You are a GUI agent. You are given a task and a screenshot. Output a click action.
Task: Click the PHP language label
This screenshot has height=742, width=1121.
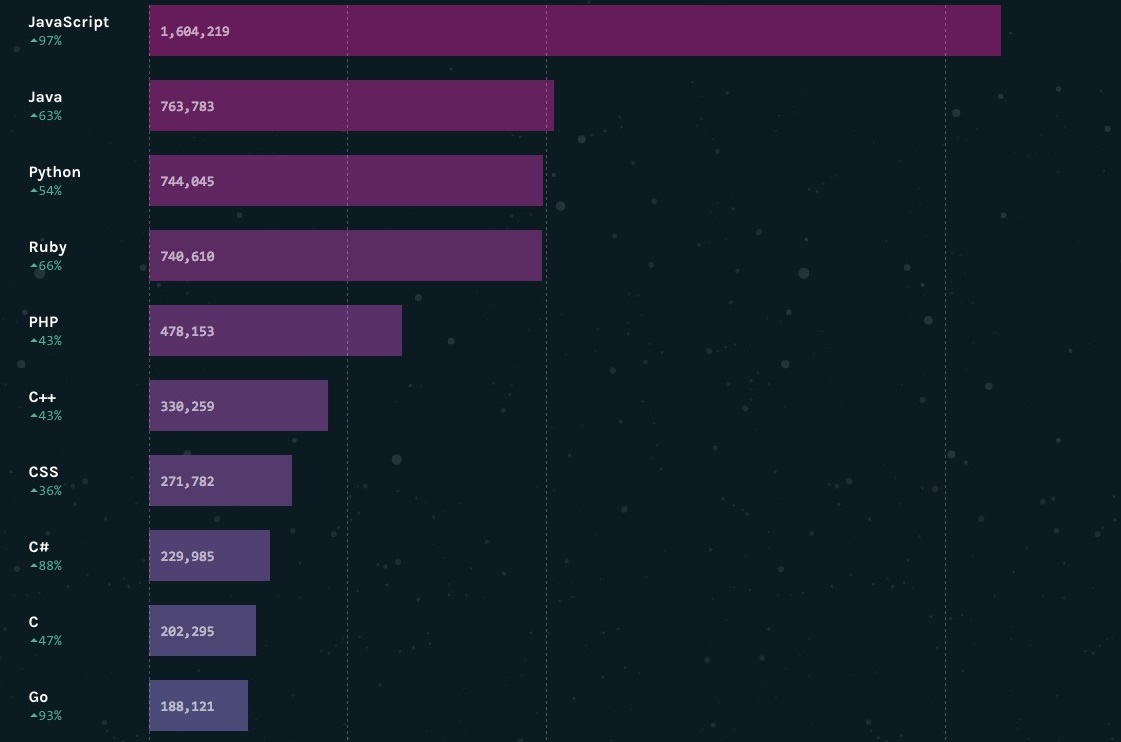tap(44, 322)
